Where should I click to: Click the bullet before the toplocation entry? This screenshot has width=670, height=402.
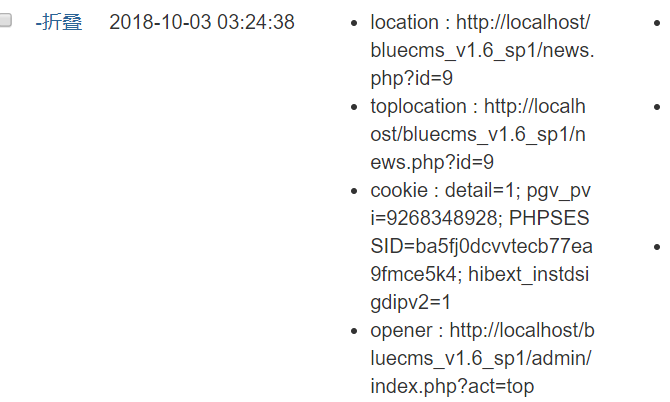click(356, 107)
